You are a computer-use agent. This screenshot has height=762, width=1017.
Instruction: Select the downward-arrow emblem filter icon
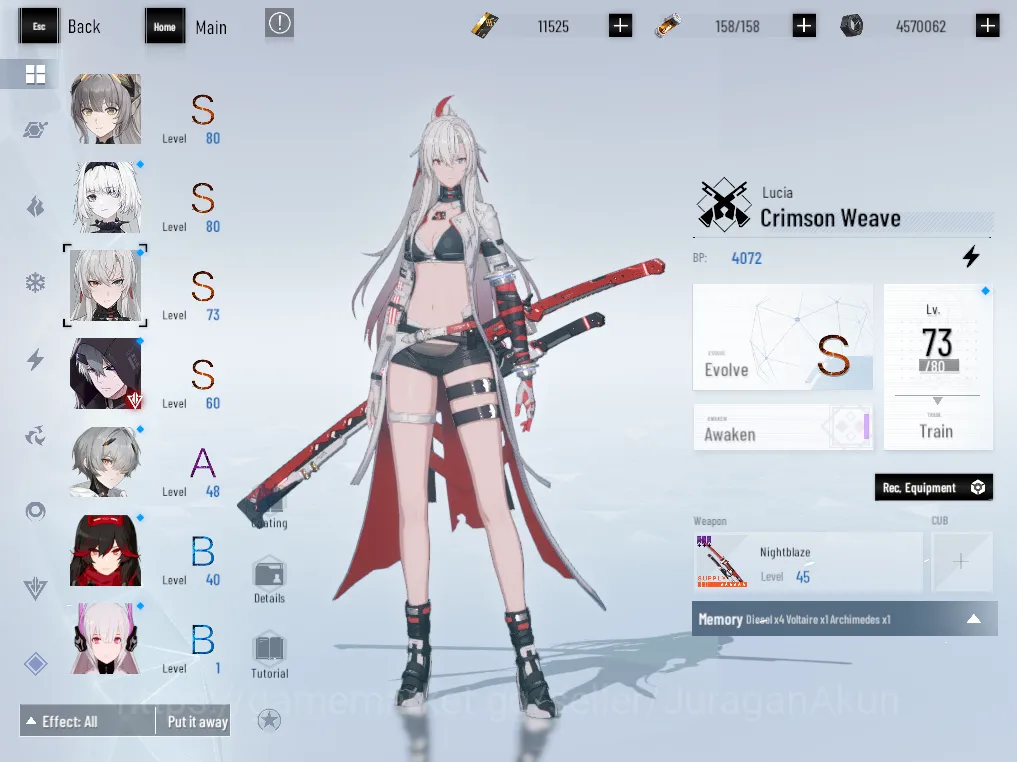click(35, 588)
